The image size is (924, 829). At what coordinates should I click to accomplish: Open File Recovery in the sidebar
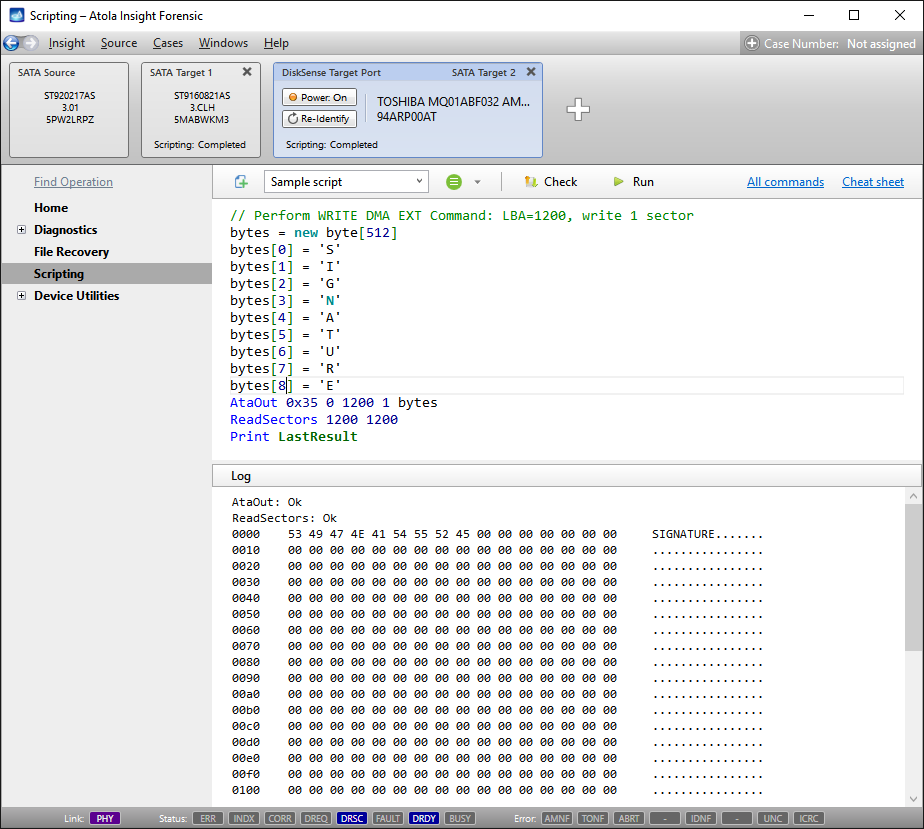pyautogui.click(x=71, y=252)
